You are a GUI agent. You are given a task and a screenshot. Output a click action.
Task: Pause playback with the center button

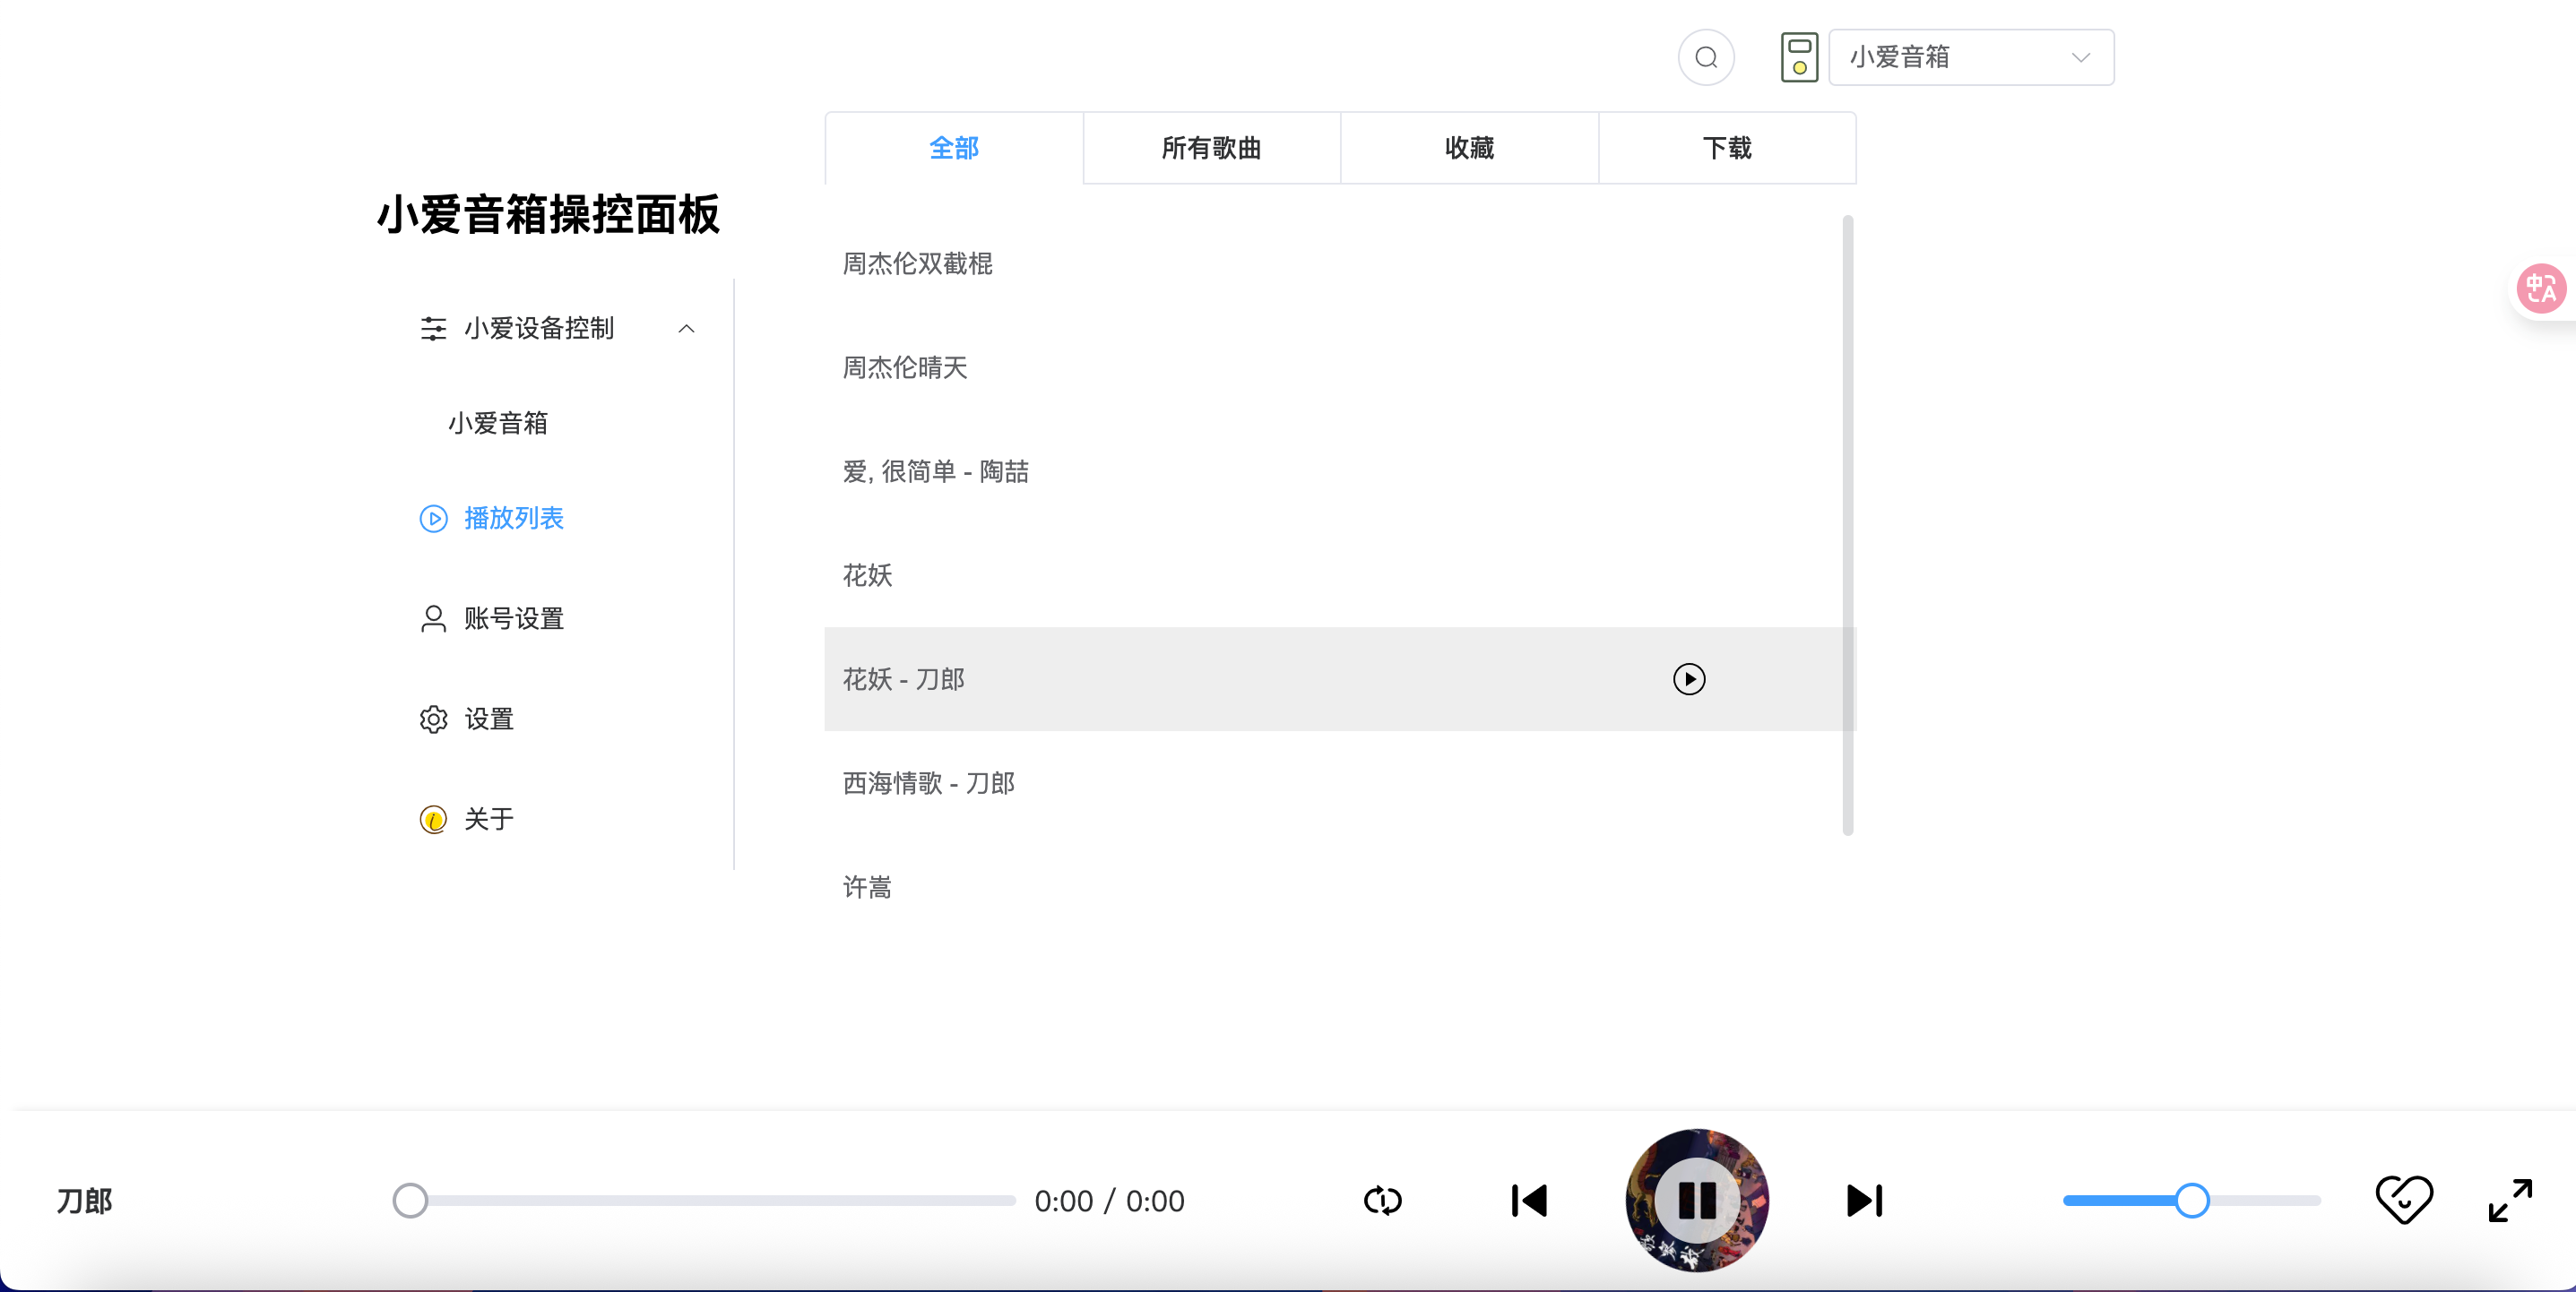1697,1200
